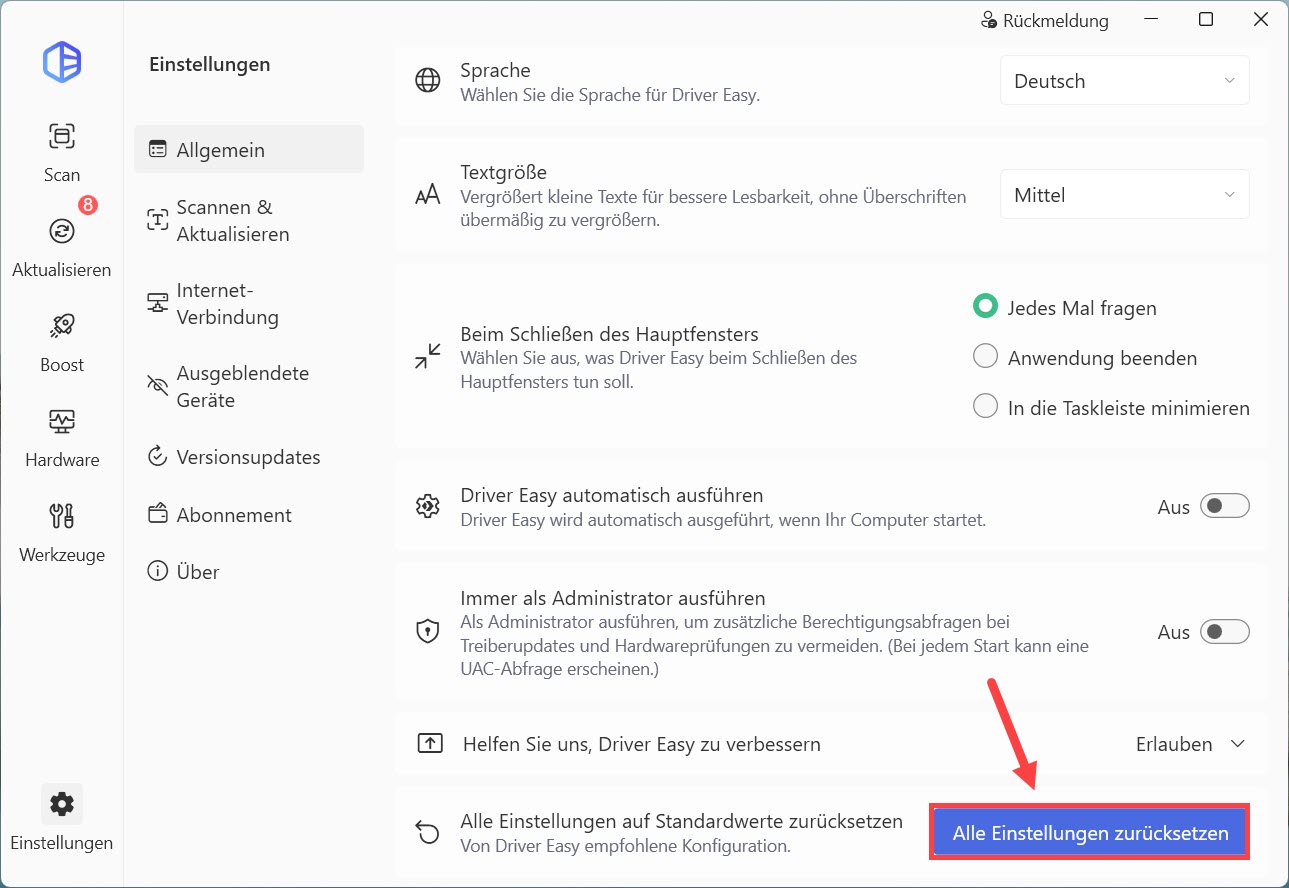Switch to Scannen & Aktualisieren settings tab
This screenshot has height=888, width=1289.
click(x=249, y=220)
